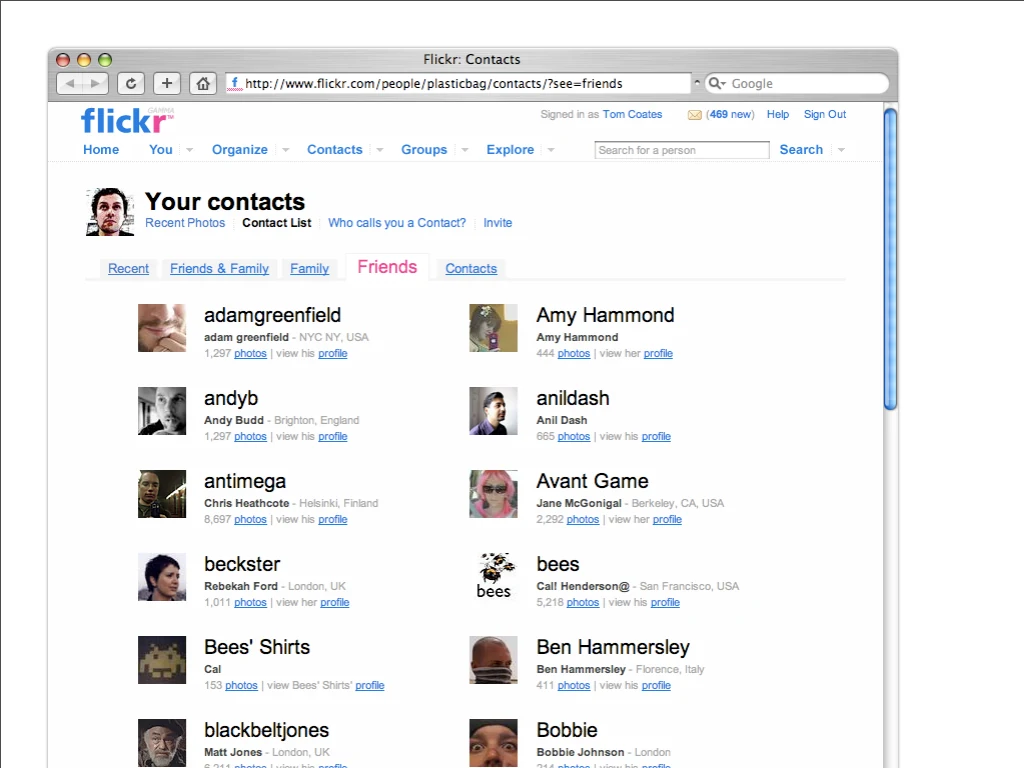Open Bobbie's avatar thumbnail
The height and width of the screenshot is (768, 1024).
tap(493, 743)
